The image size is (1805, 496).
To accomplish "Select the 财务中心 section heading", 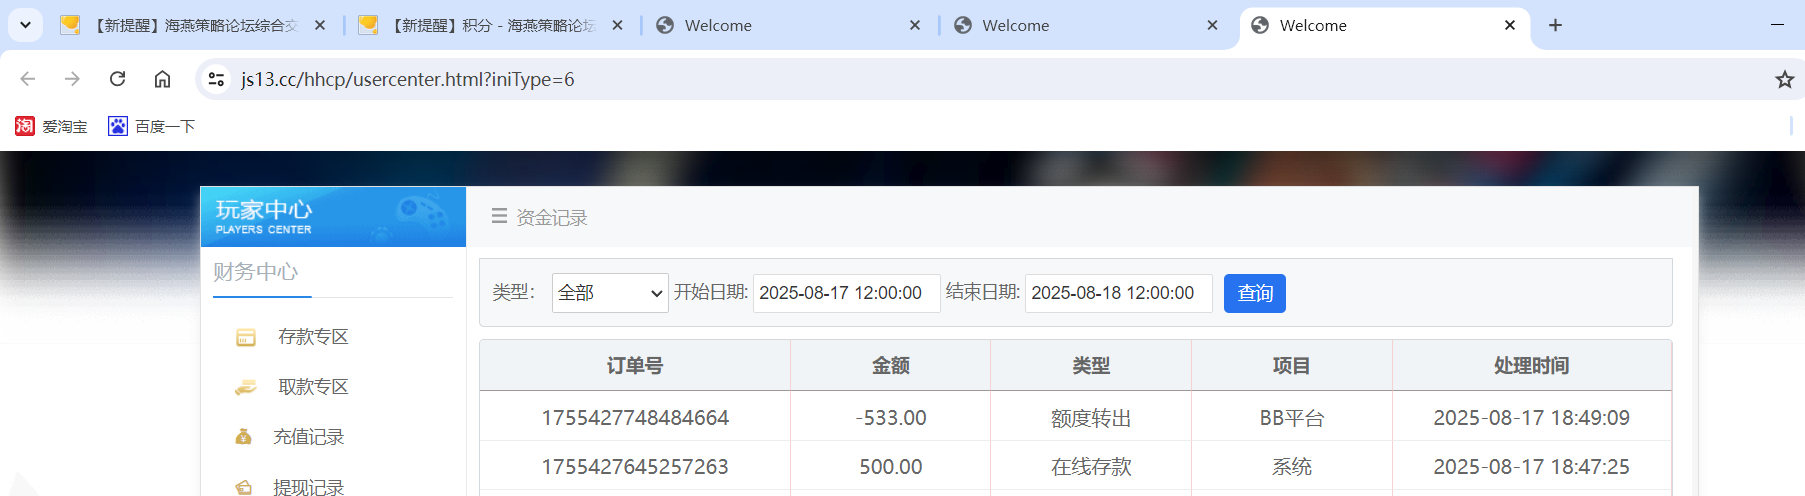I will [256, 272].
